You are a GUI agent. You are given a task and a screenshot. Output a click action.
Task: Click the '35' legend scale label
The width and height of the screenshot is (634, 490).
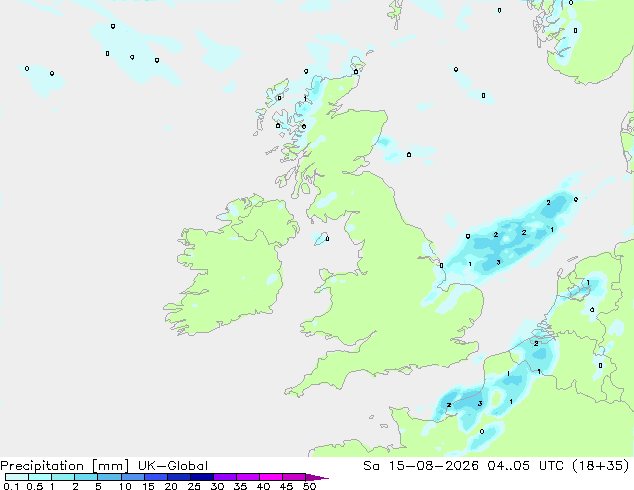click(x=240, y=486)
